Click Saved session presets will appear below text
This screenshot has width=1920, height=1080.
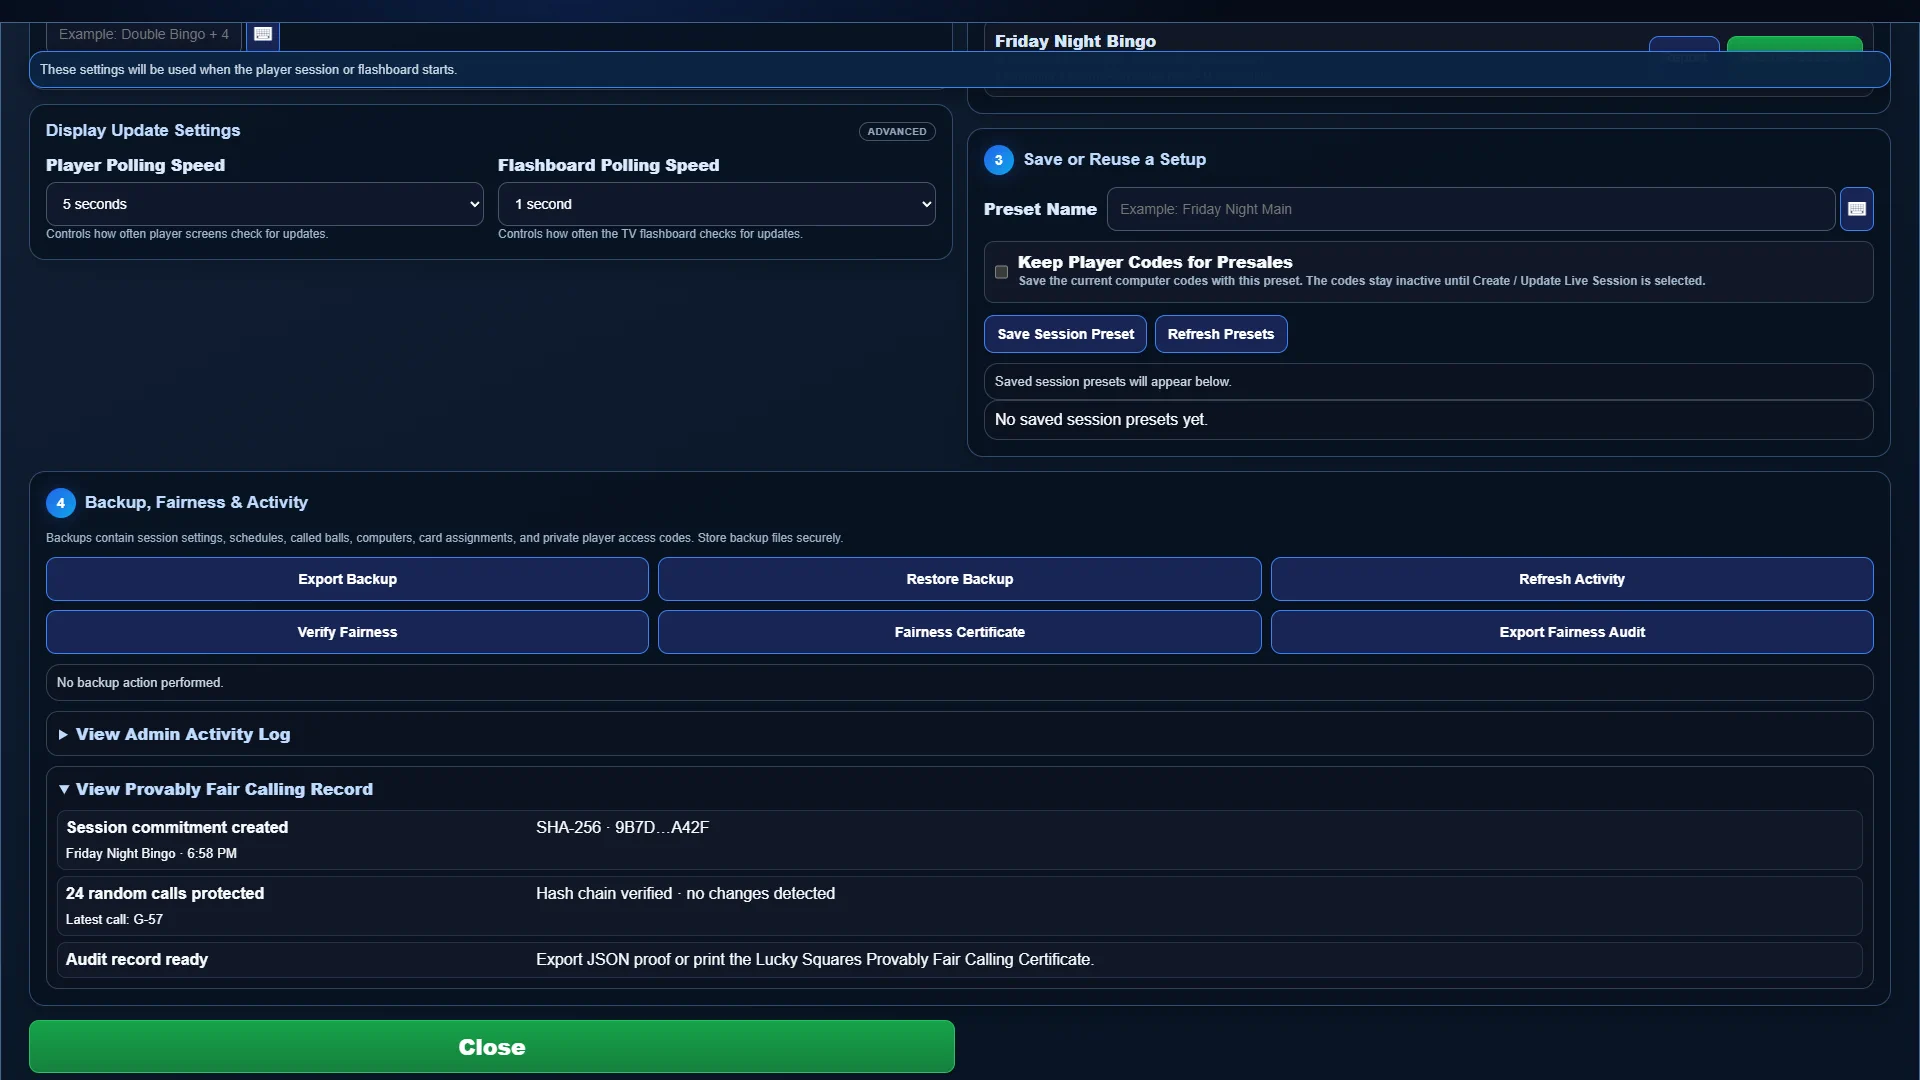(1112, 382)
